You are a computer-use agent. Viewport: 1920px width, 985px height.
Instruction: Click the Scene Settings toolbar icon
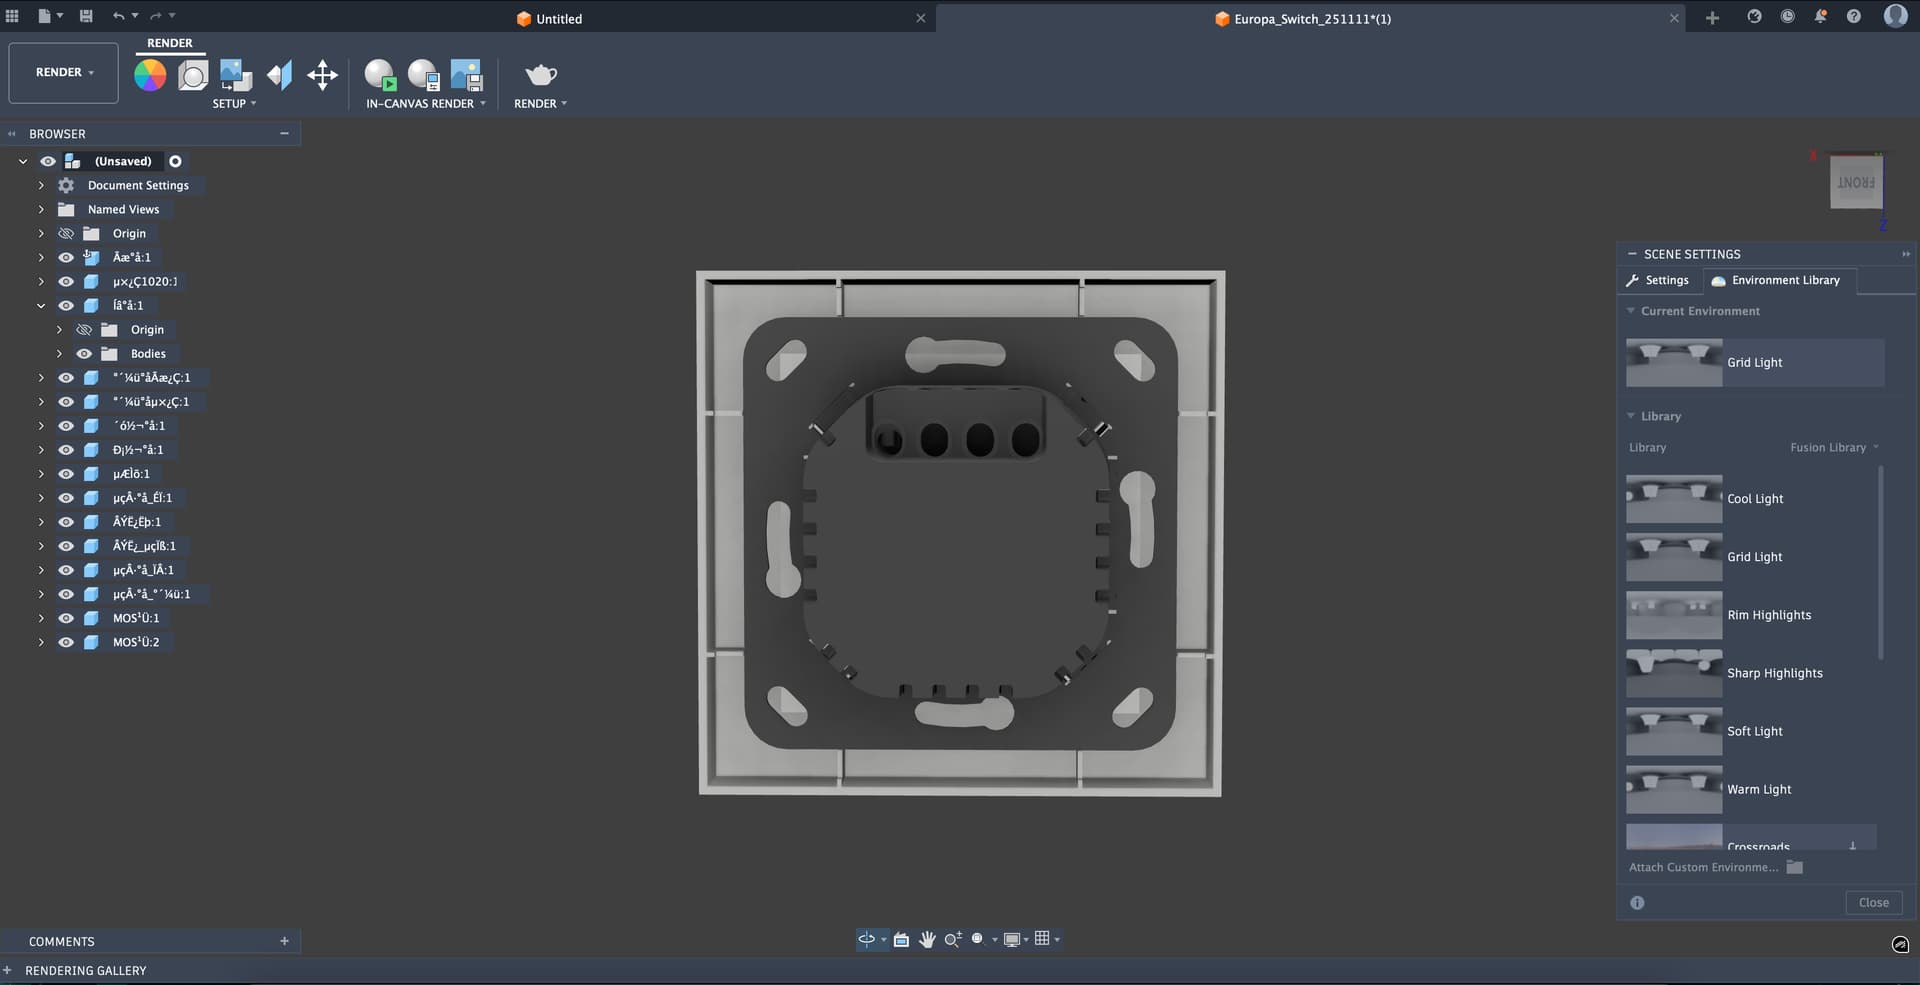click(x=193, y=75)
